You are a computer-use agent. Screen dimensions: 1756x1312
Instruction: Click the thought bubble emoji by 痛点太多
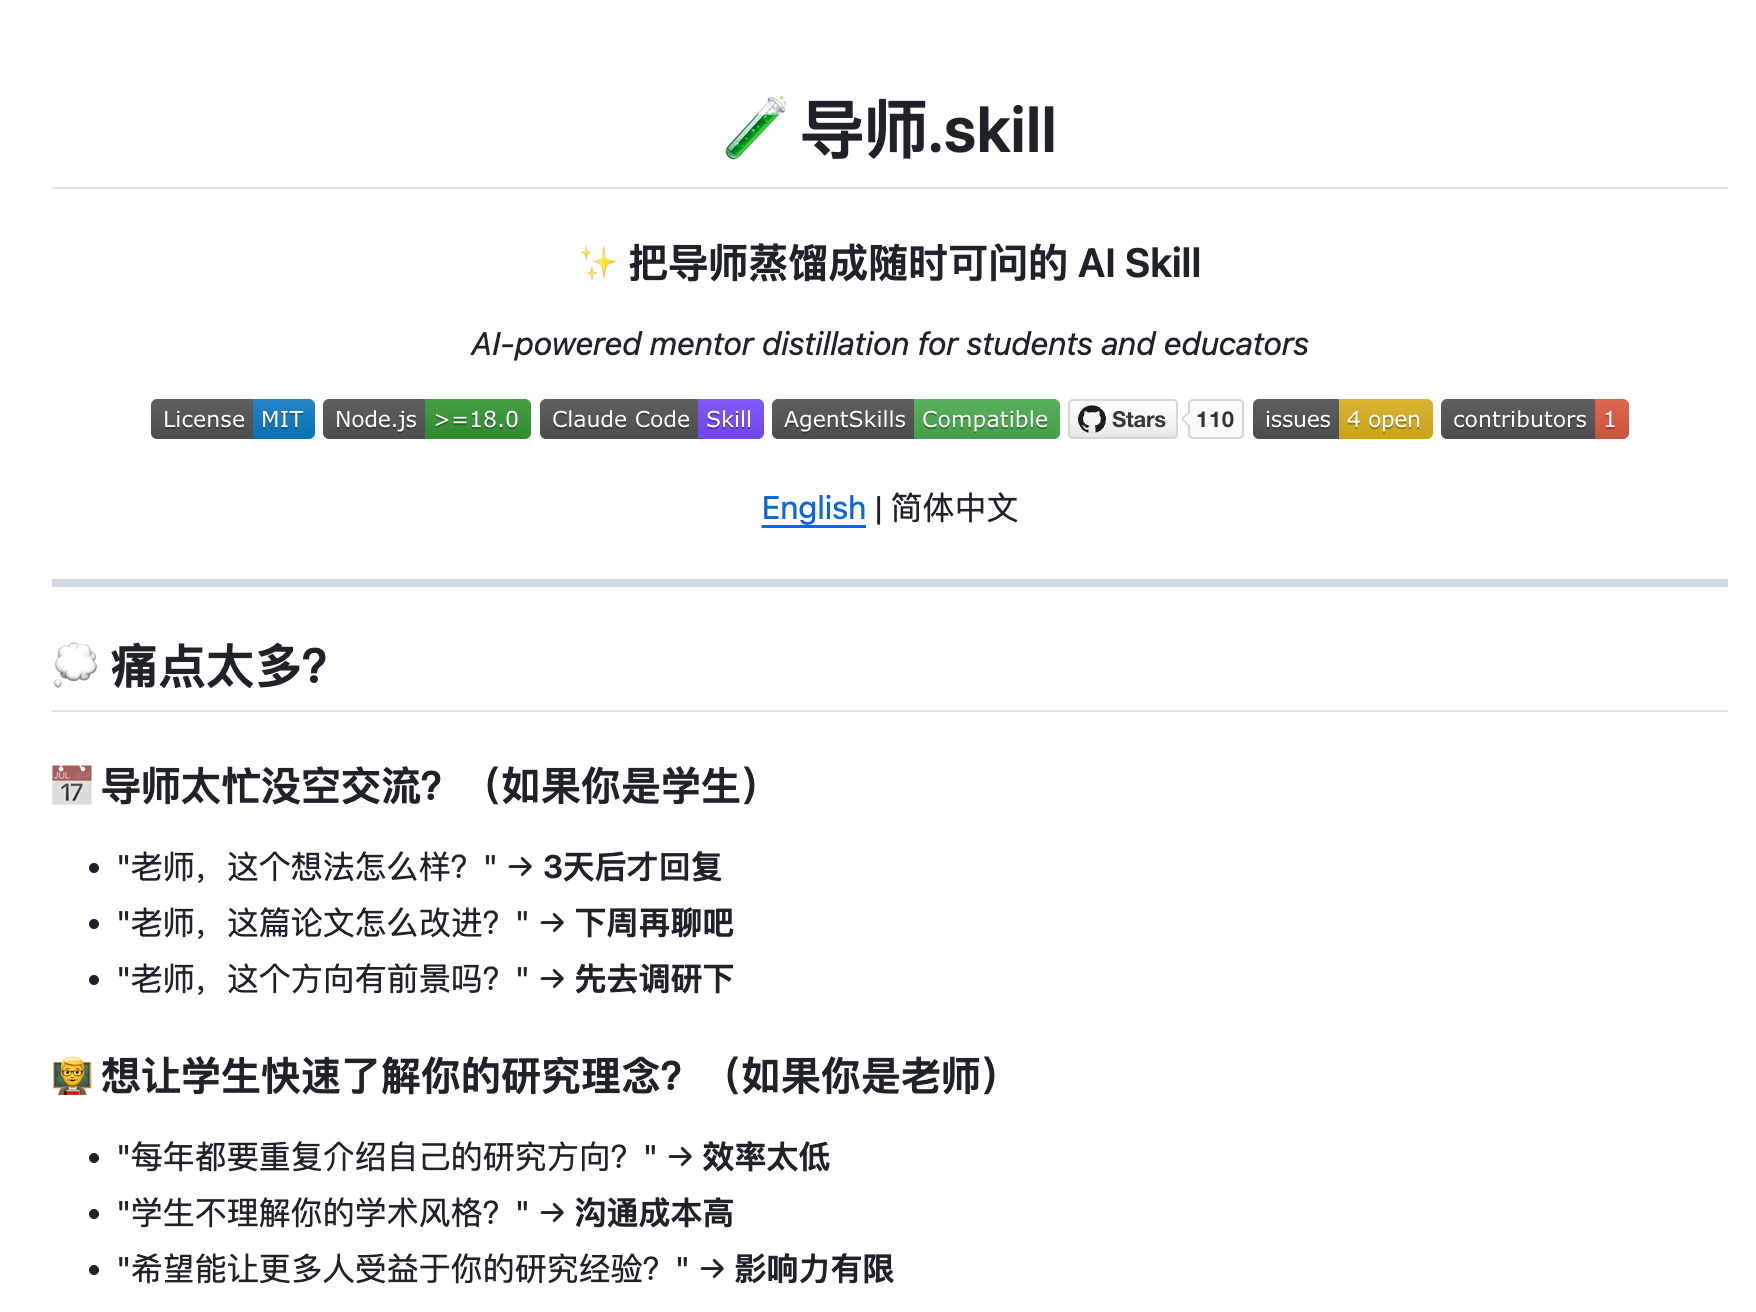coord(75,665)
